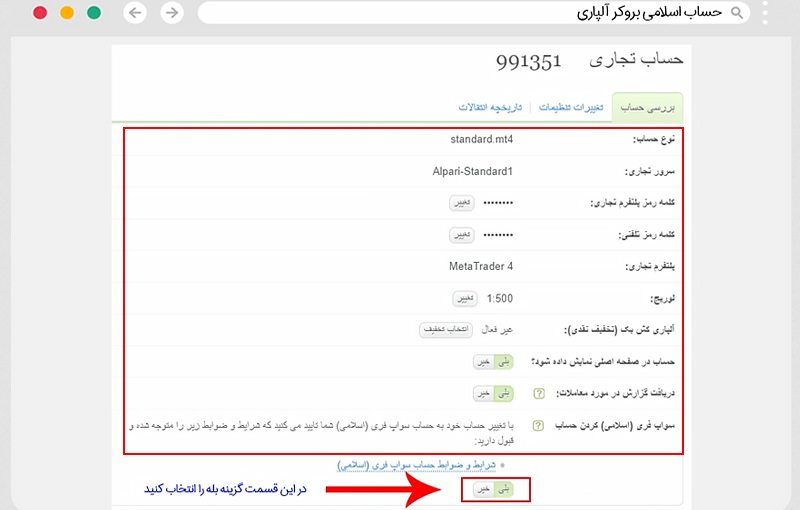Click masked password dots for کلمه رمز پلتفرم تجاری
This screenshot has width=800, height=510.
(x=498, y=203)
